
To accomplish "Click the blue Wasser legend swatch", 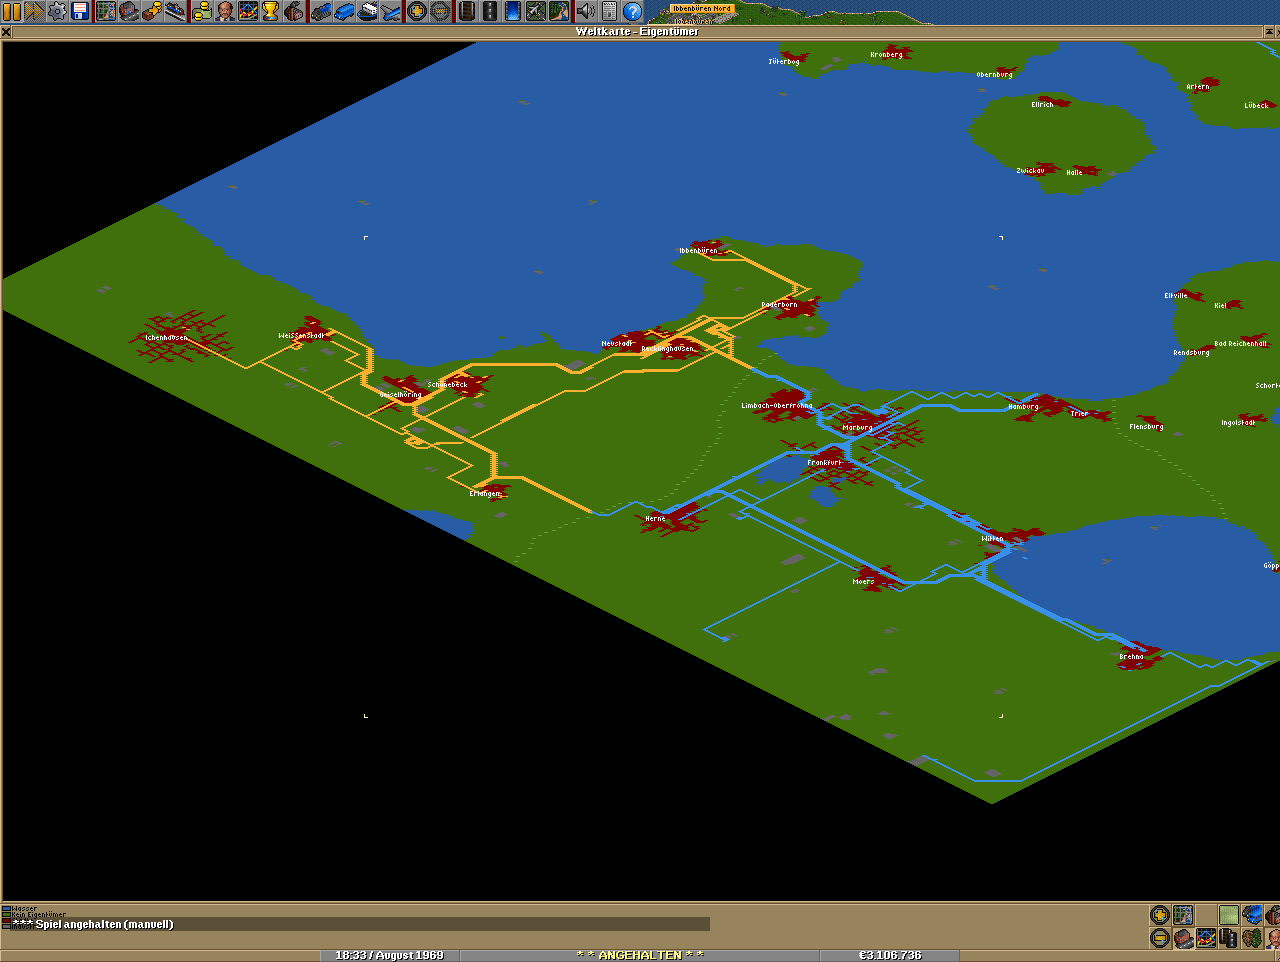I will point(6,909).
